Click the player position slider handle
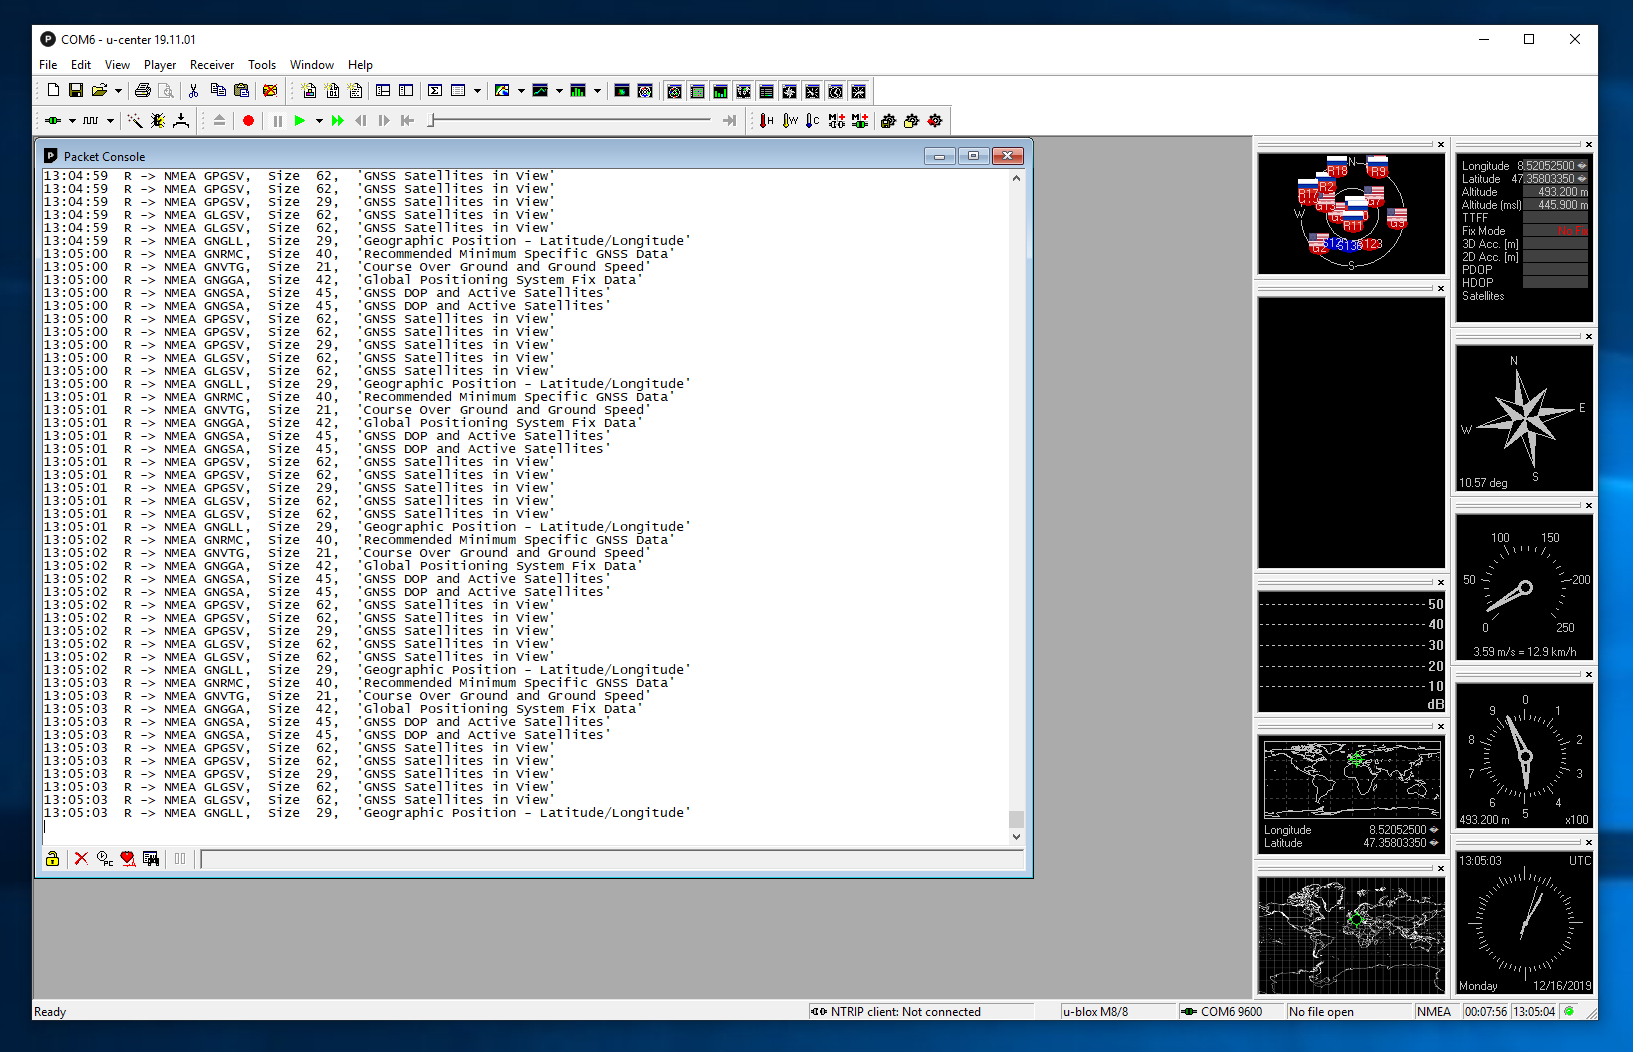The width and height of the screenshot is (1633, 1052). 431,121
